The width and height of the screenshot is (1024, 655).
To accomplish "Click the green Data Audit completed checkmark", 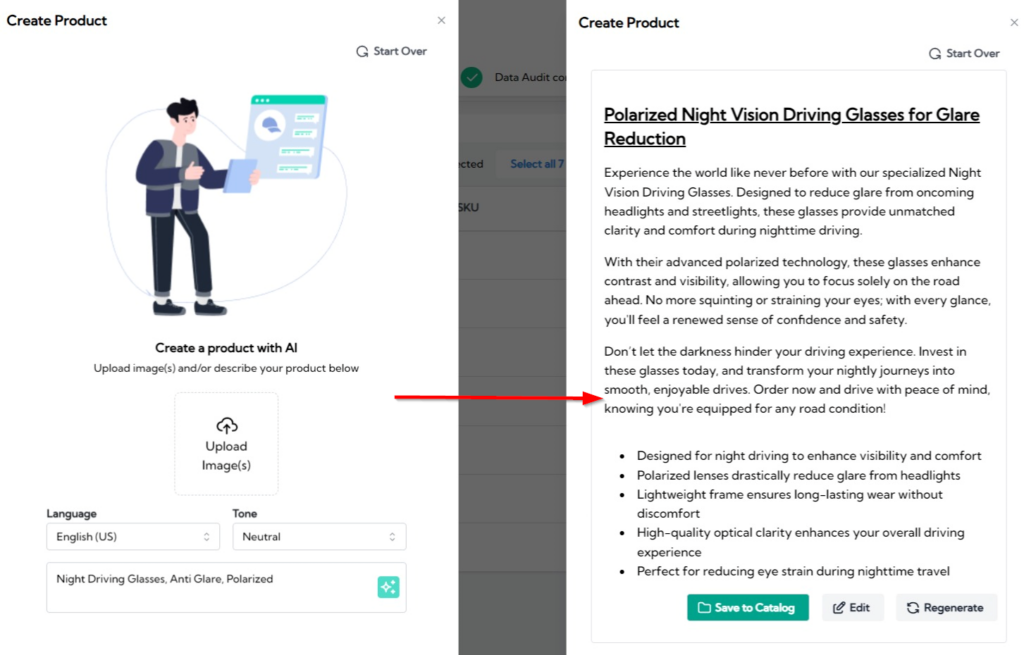I will [x=471, y=77].
